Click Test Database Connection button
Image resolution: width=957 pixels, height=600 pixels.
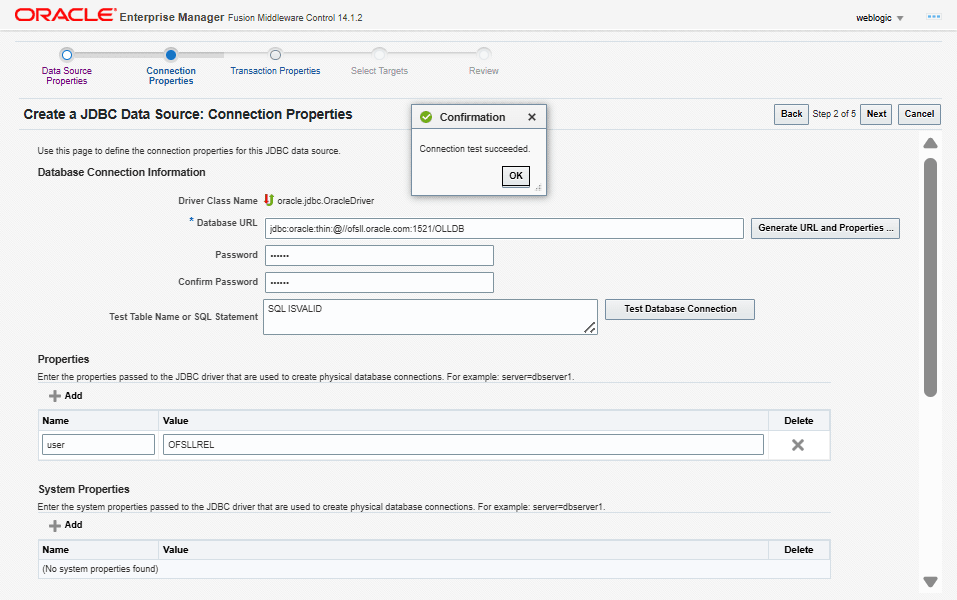680,309
